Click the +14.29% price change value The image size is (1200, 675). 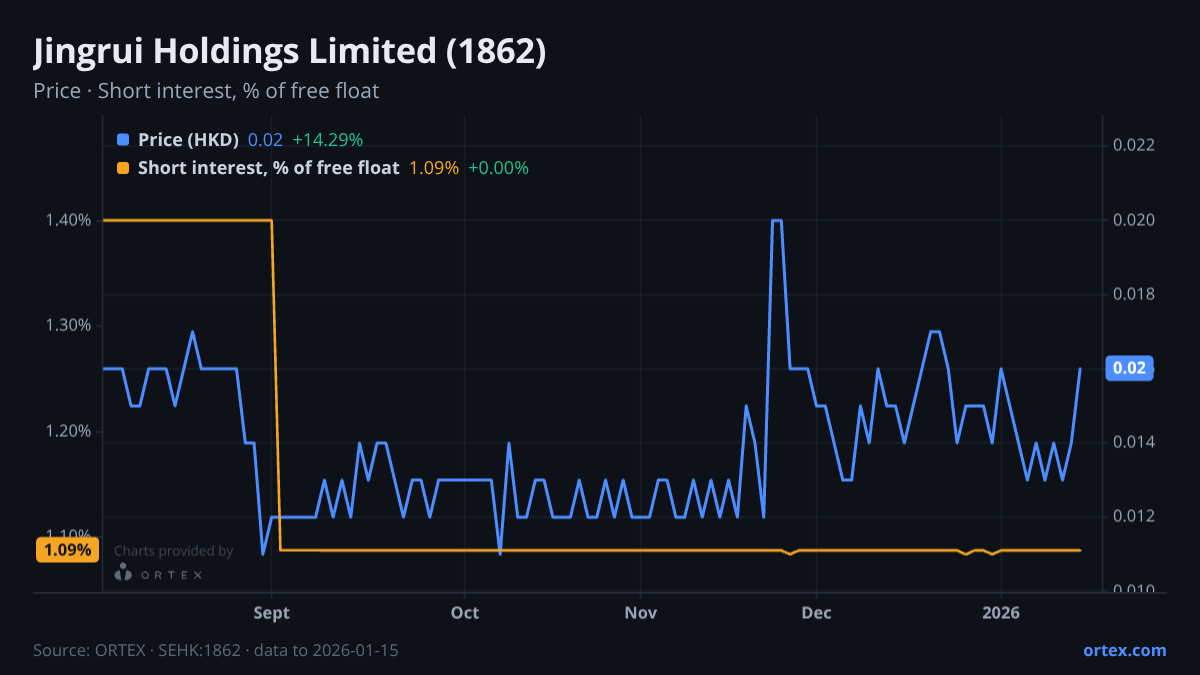(x=327, y=140)
